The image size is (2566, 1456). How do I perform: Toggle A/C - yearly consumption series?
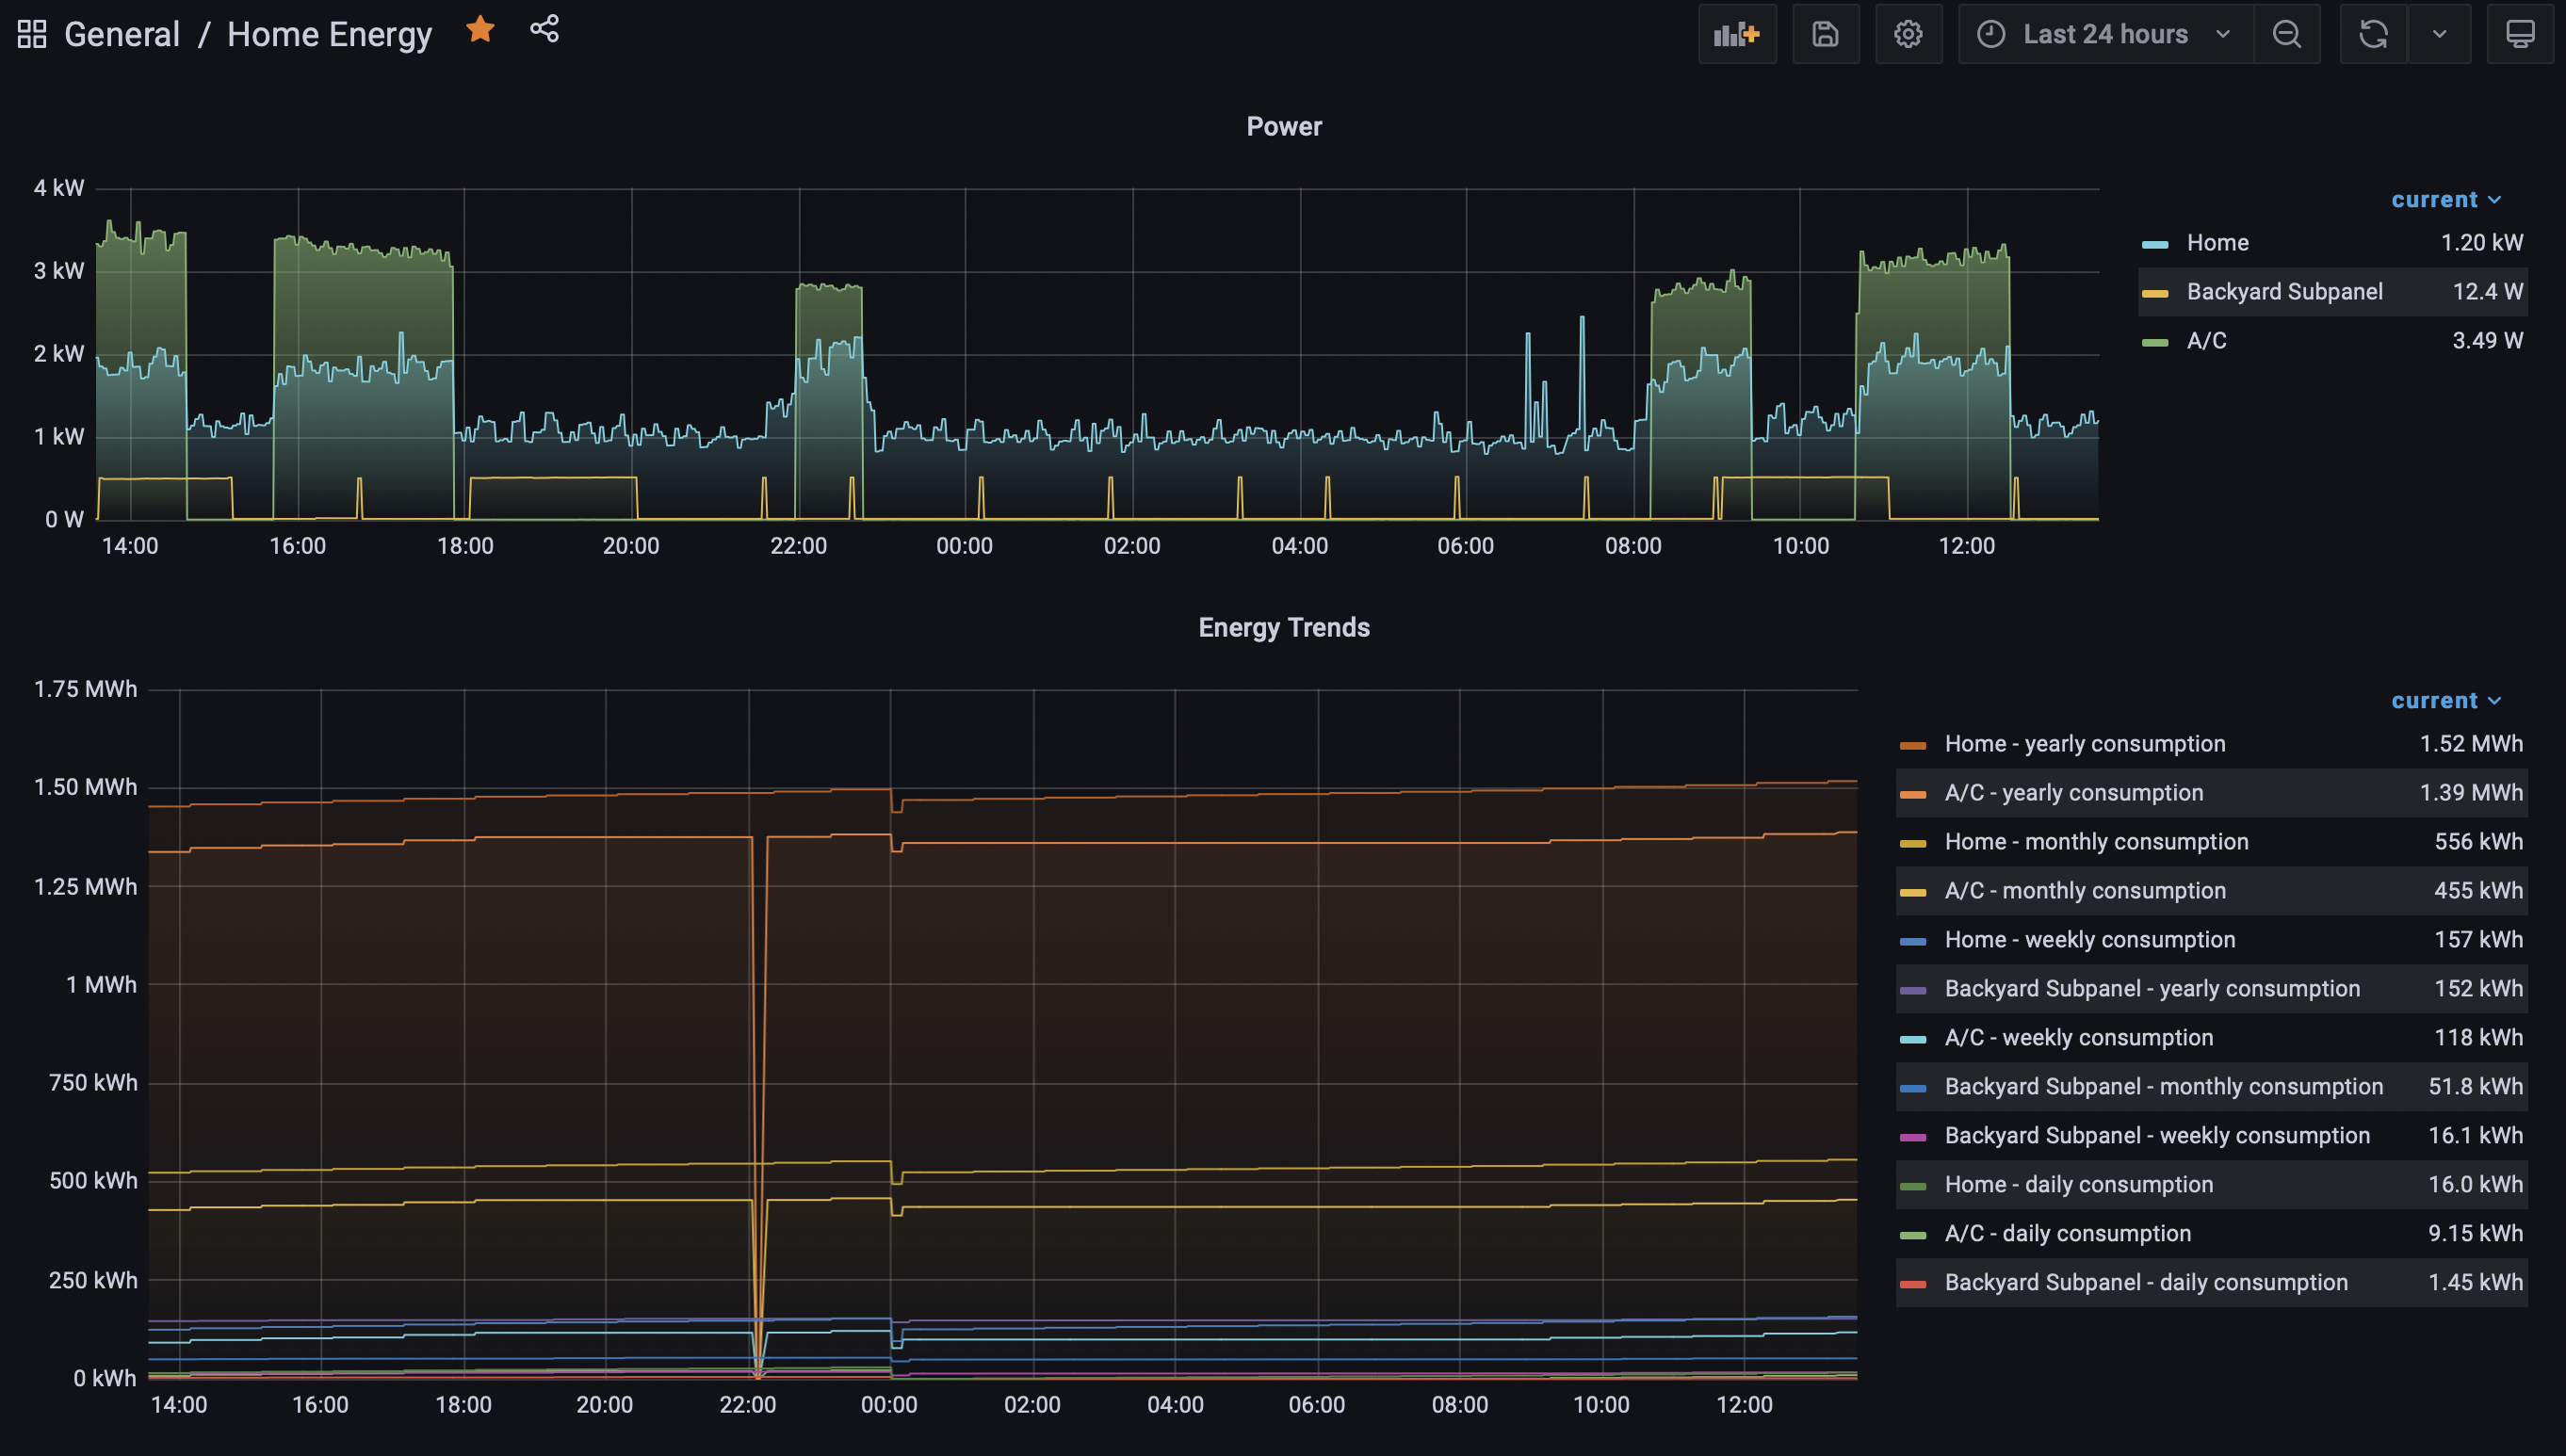[2073, 793]
